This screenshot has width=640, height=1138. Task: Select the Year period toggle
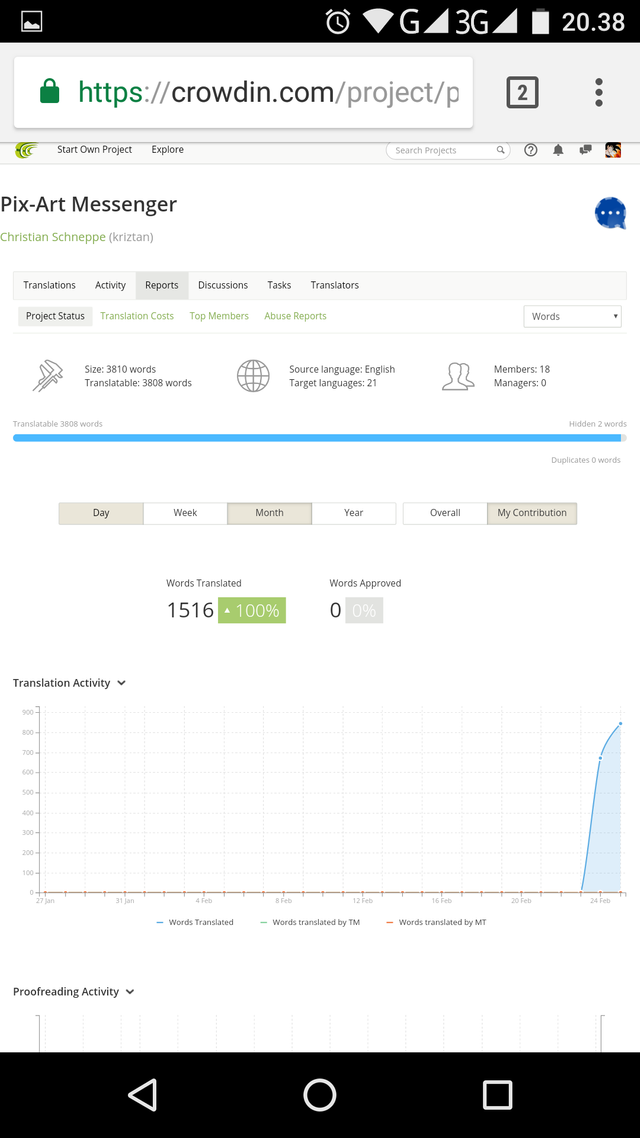pyautogui.click(x=353, y=513)
